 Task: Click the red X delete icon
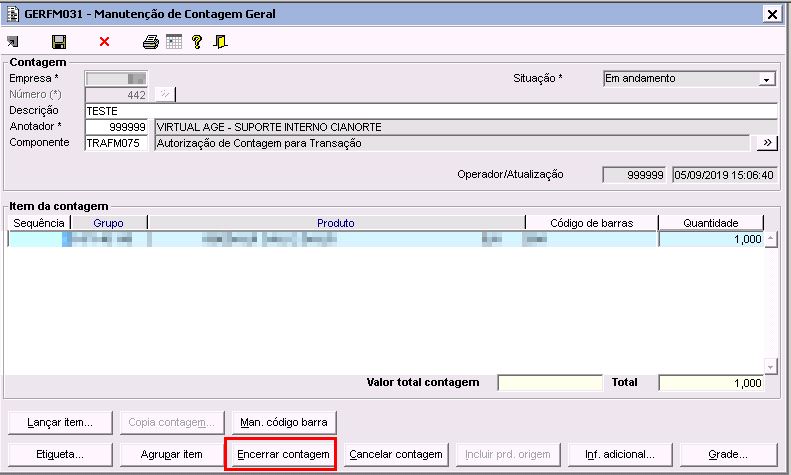pyautogui.click(x=104, y=42)
